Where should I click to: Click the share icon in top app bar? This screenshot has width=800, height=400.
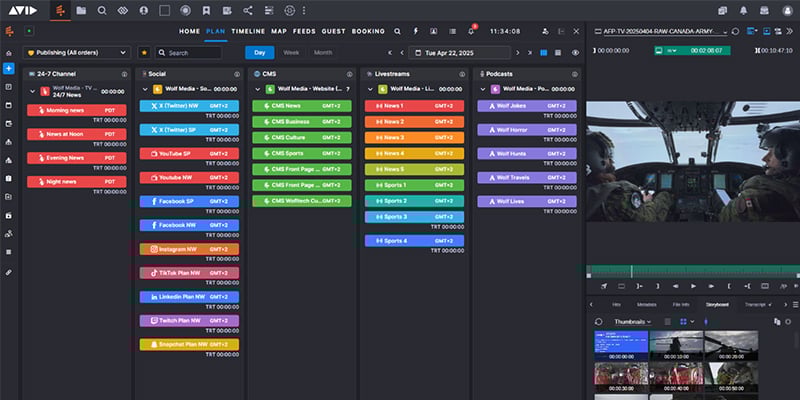point(247,10)
